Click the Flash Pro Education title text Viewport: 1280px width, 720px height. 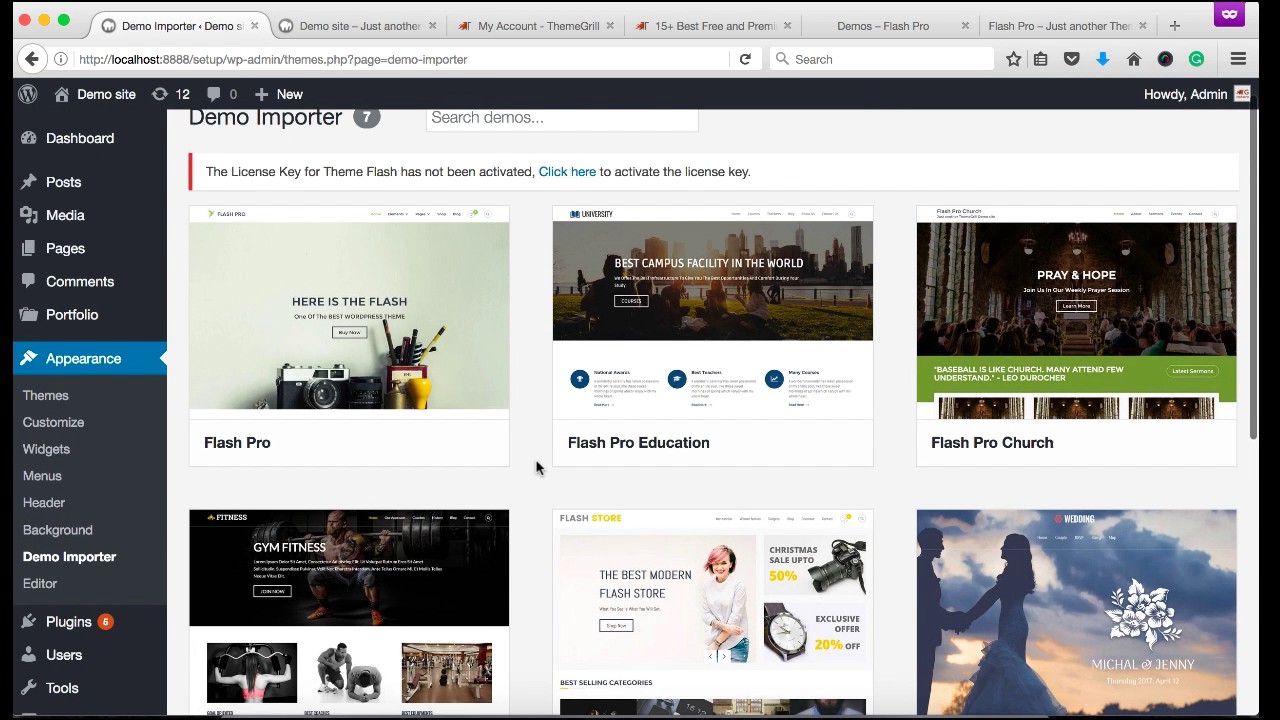(639, 443)
